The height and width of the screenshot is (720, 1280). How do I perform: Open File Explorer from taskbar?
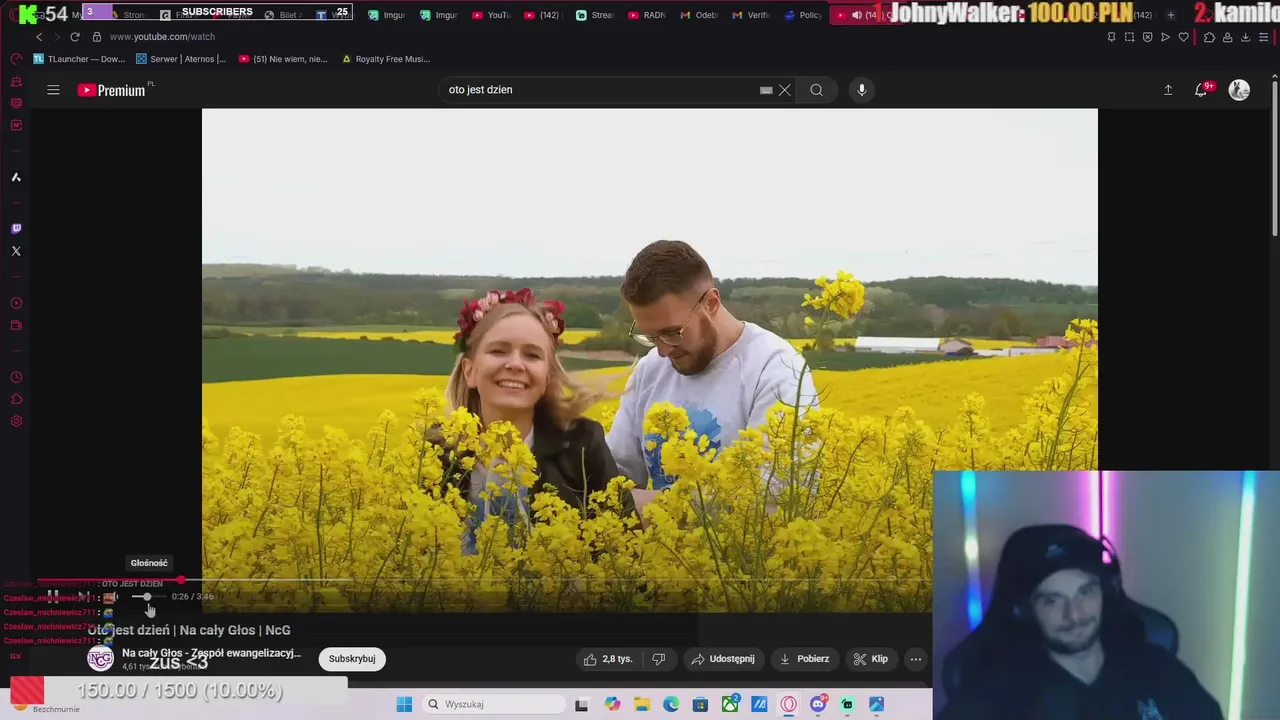click(642, 704)
